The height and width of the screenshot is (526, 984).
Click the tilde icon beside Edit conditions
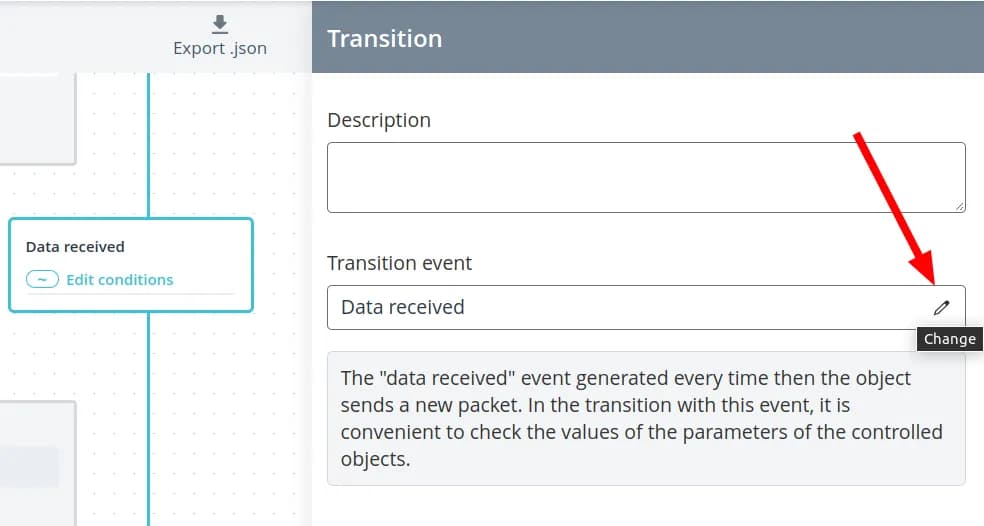tap(42, 280)
